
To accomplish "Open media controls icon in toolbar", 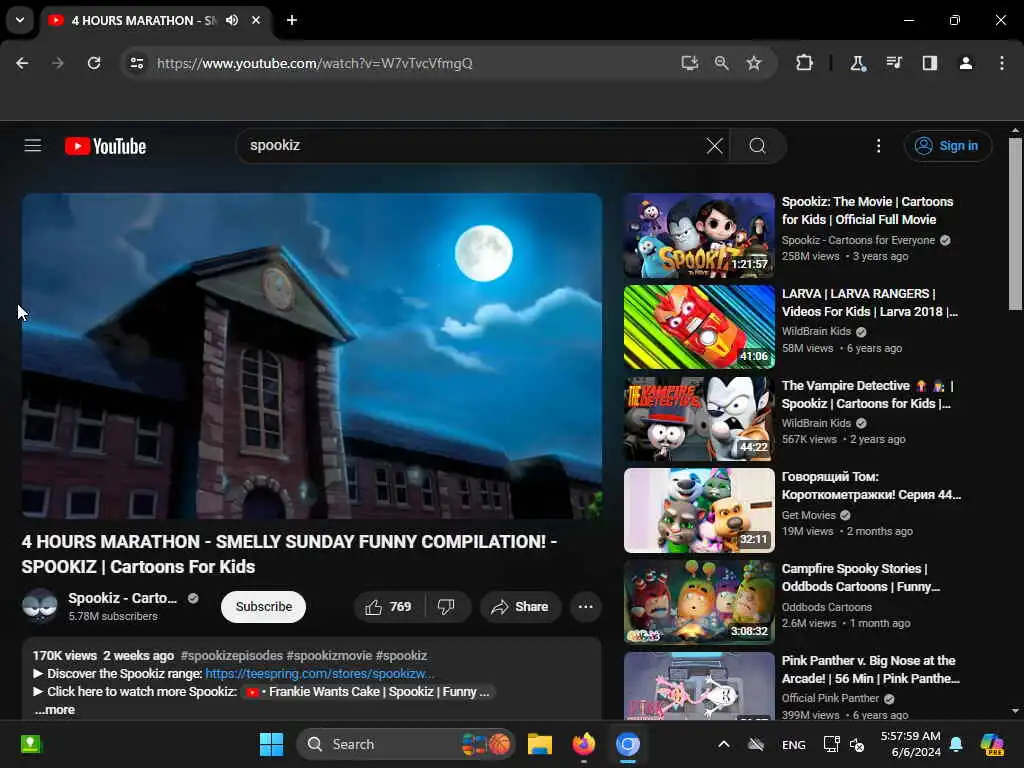I will [x=893, y=63].
